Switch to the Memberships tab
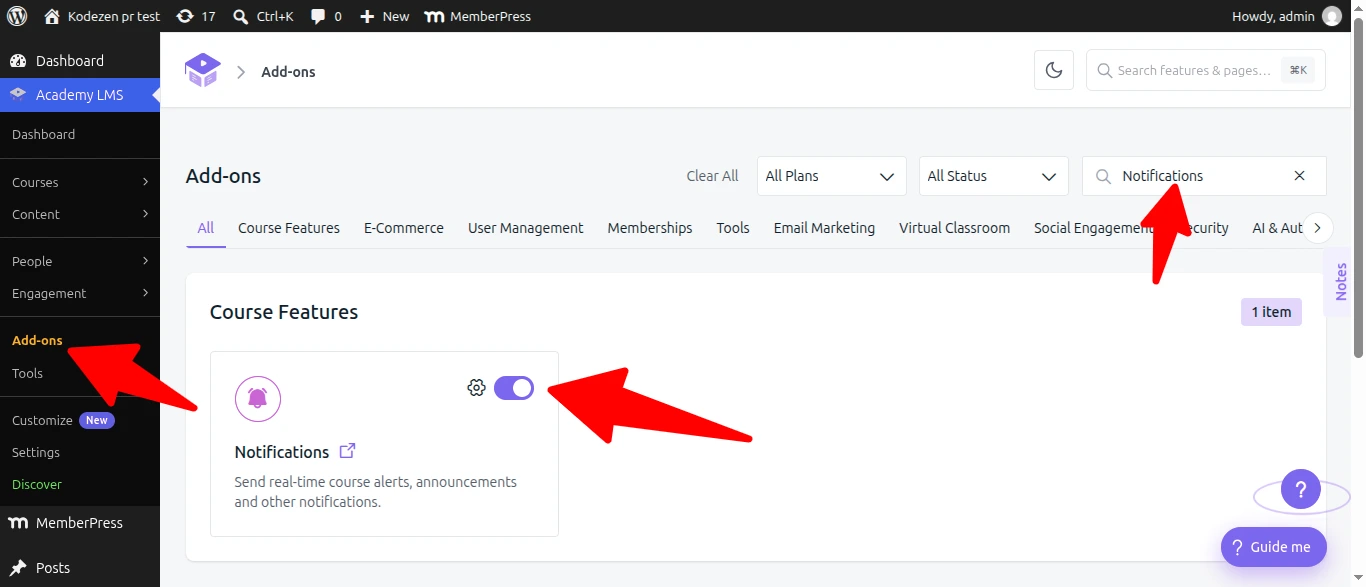This screenshot has width=1366, height=587. (x=650, y=228)
